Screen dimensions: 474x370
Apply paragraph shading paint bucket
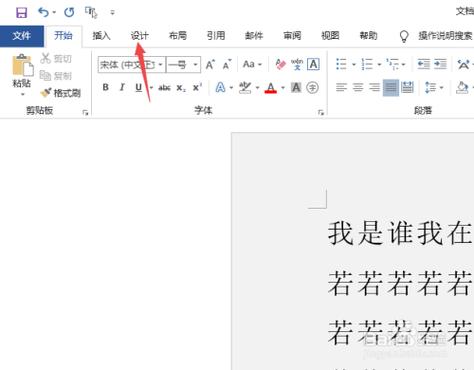click(x=462, y=88)
